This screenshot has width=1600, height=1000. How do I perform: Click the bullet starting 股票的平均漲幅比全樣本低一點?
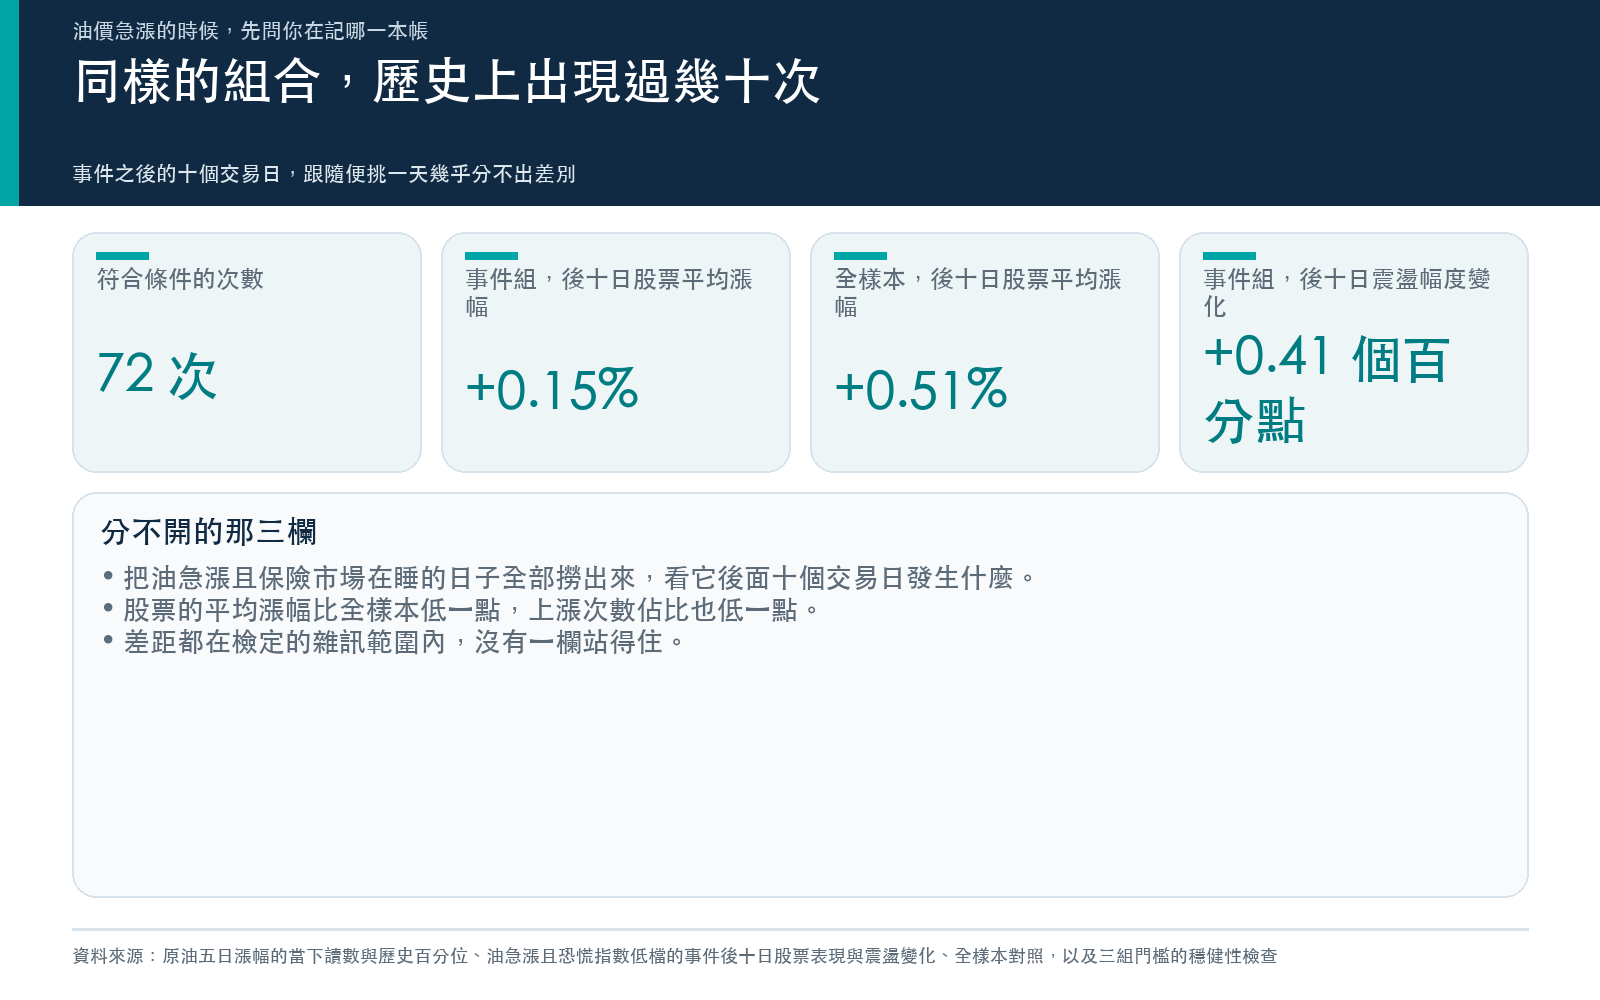click(x=461, y=610)
